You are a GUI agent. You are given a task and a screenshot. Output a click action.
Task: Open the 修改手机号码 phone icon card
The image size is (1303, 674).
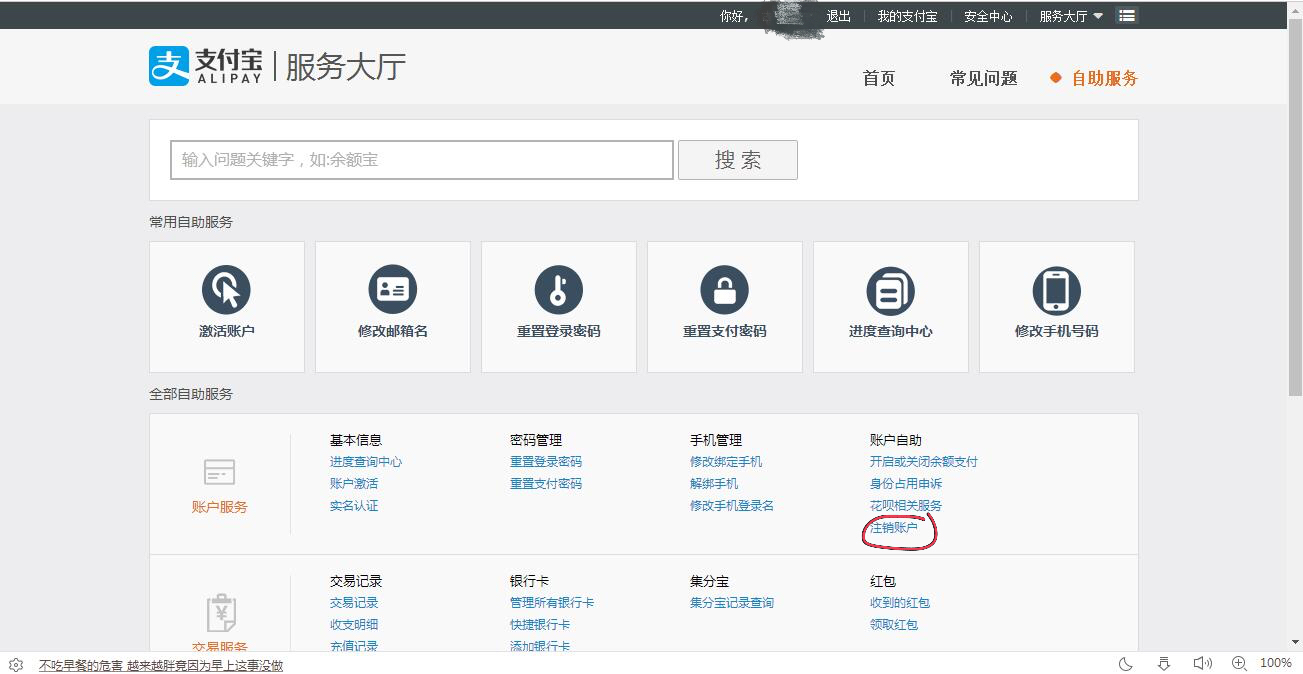tap(1056, 290)
